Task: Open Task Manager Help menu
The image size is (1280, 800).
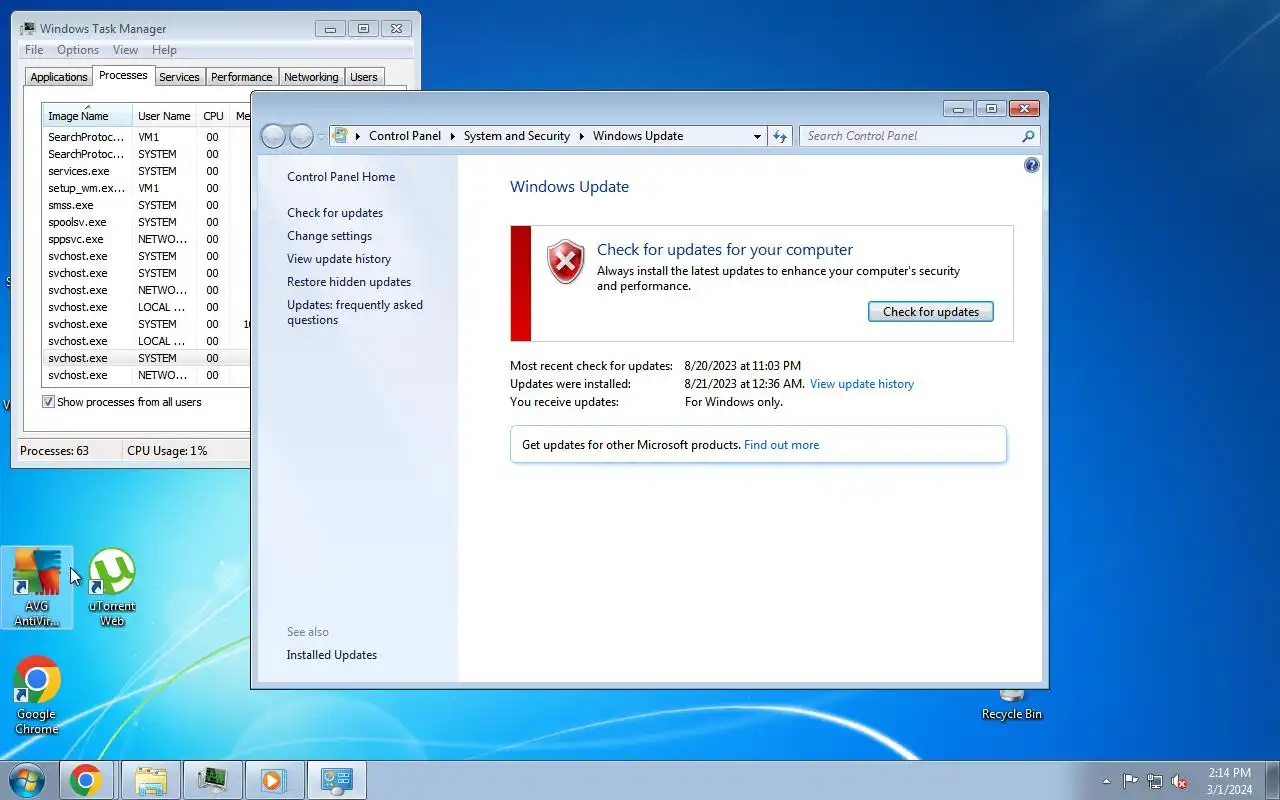Action: [164, 50]
